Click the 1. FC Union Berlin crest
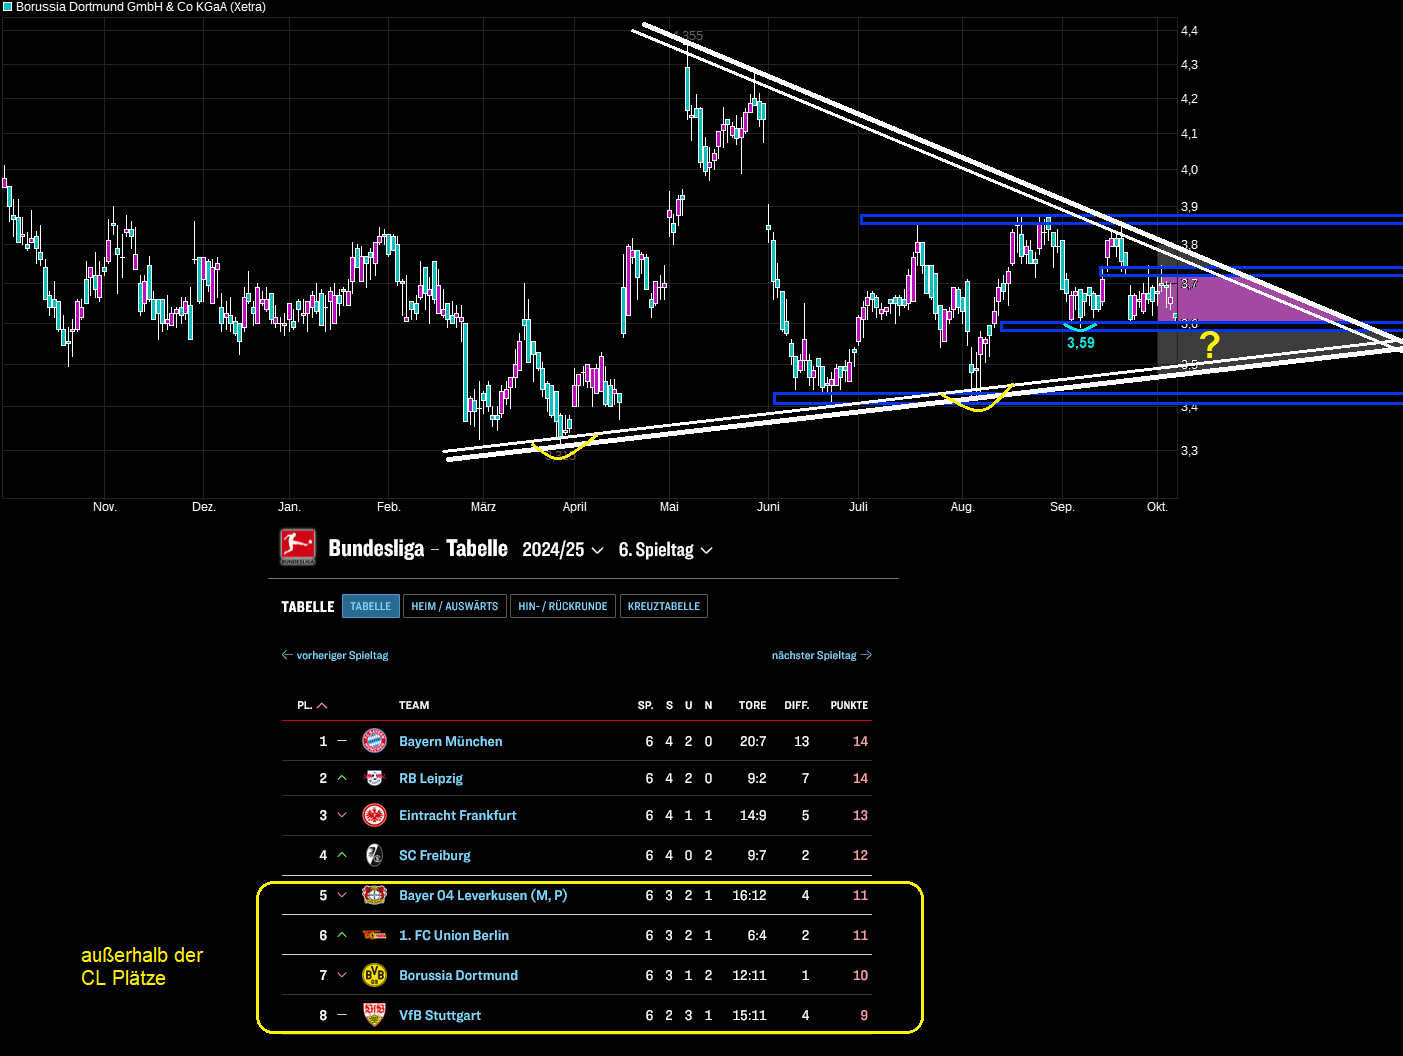Screen dimensions: 1403x1056 pos(374,935)
